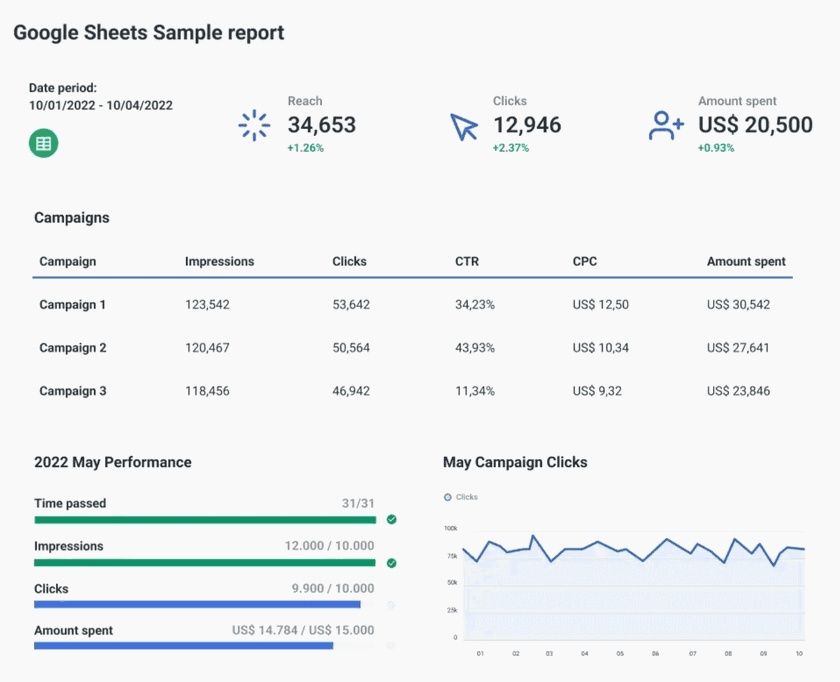The width and height of the screenshot is (840, 682).
Task: Click the faded status icon beside Clicks bar
Action: coord(391,604)
